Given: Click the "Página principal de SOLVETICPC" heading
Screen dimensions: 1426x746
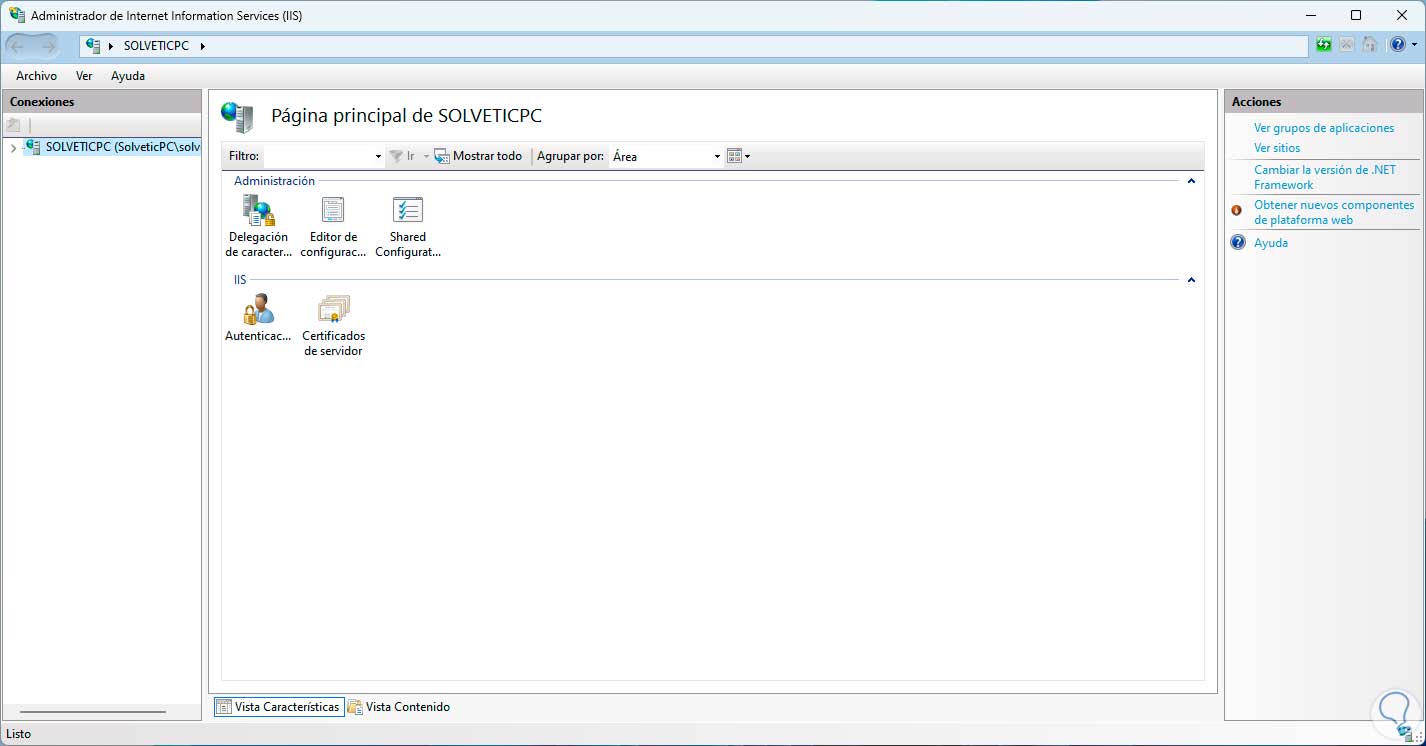Looking at the screenshot, I should point(406,116).
